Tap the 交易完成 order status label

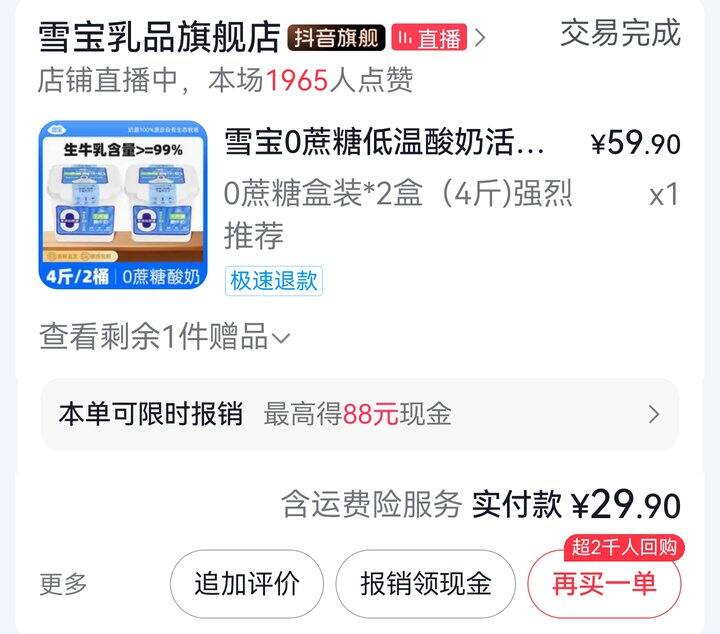pos(620,33)
